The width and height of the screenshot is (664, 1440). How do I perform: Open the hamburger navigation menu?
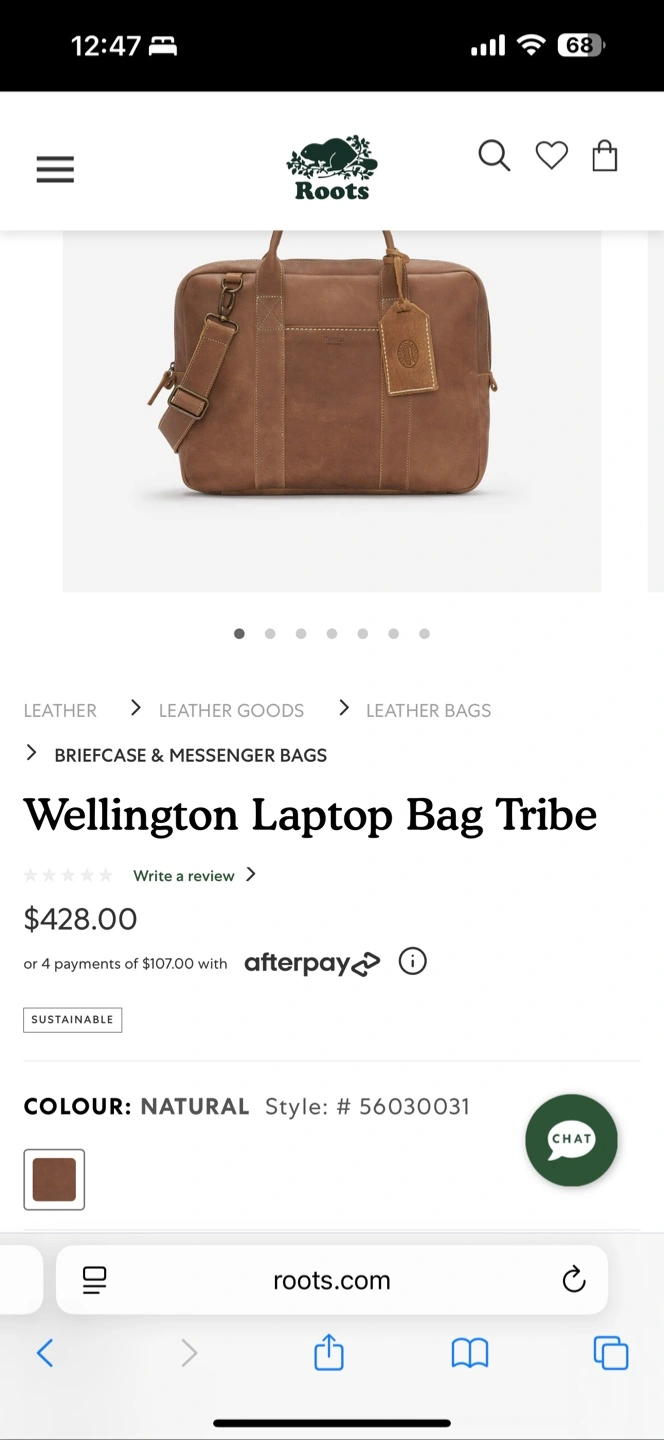[55, 170]
